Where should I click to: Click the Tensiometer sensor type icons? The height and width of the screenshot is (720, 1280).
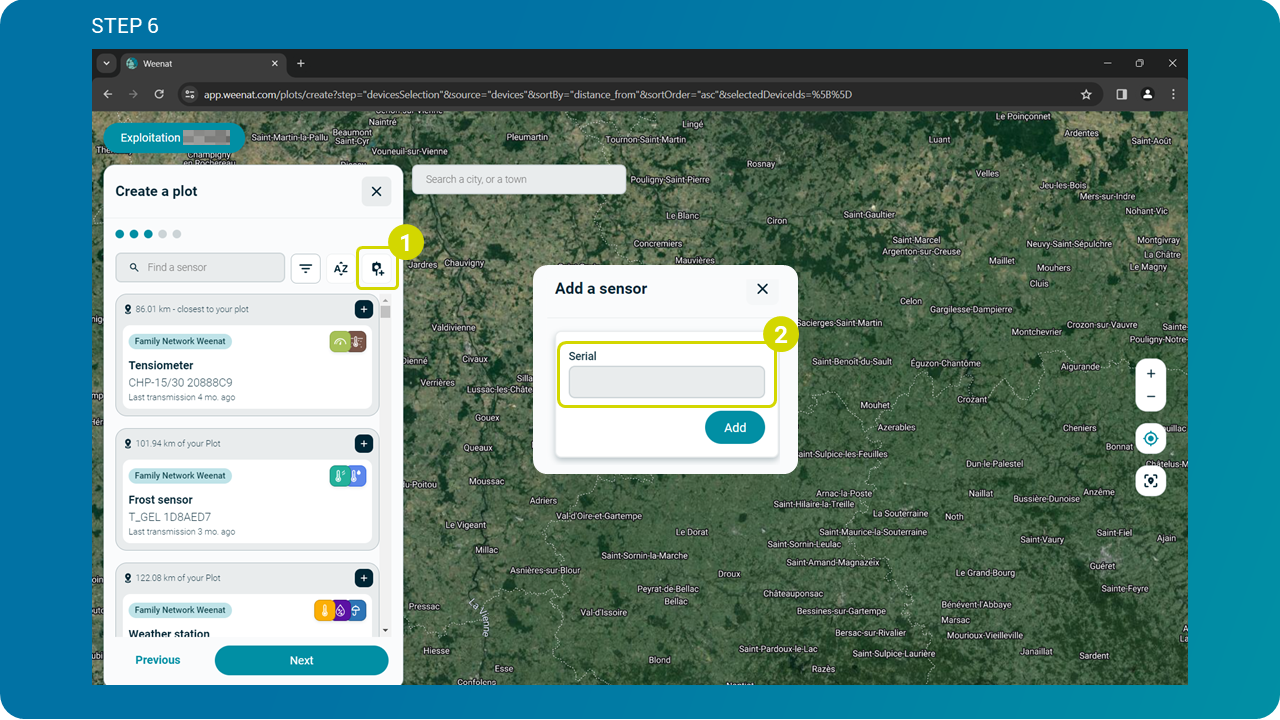pos(348,342)
